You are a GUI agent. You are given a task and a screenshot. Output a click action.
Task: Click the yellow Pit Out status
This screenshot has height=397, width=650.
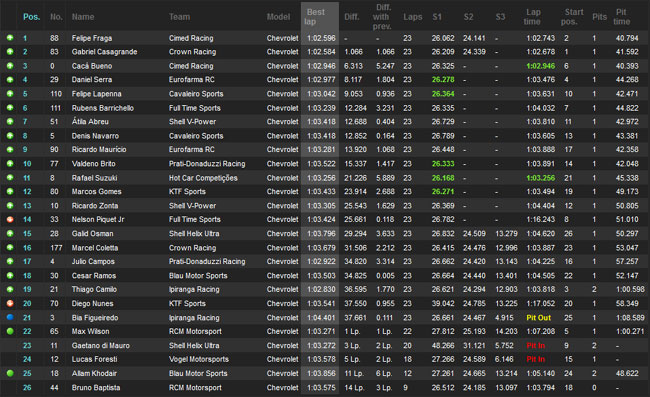[x=538, y=317]
